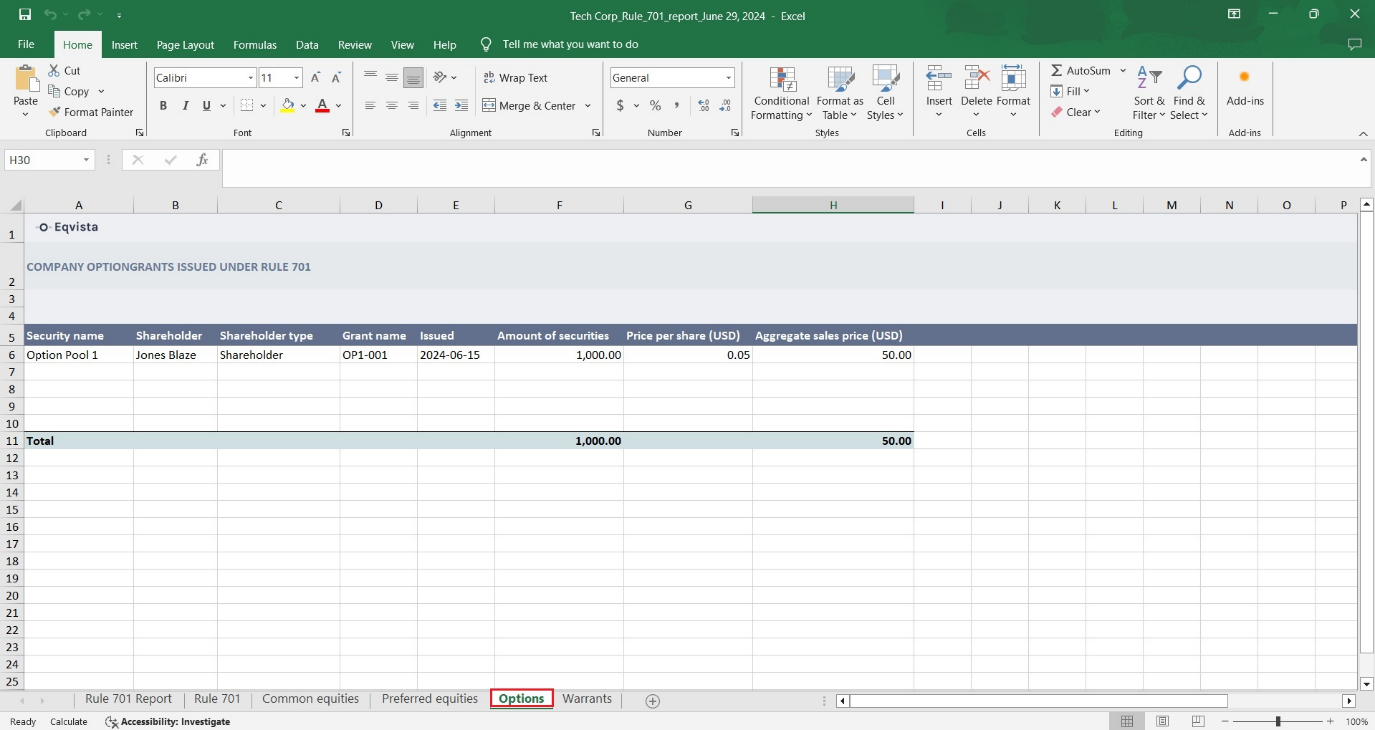Apply percent style formatting

[655, 105]
